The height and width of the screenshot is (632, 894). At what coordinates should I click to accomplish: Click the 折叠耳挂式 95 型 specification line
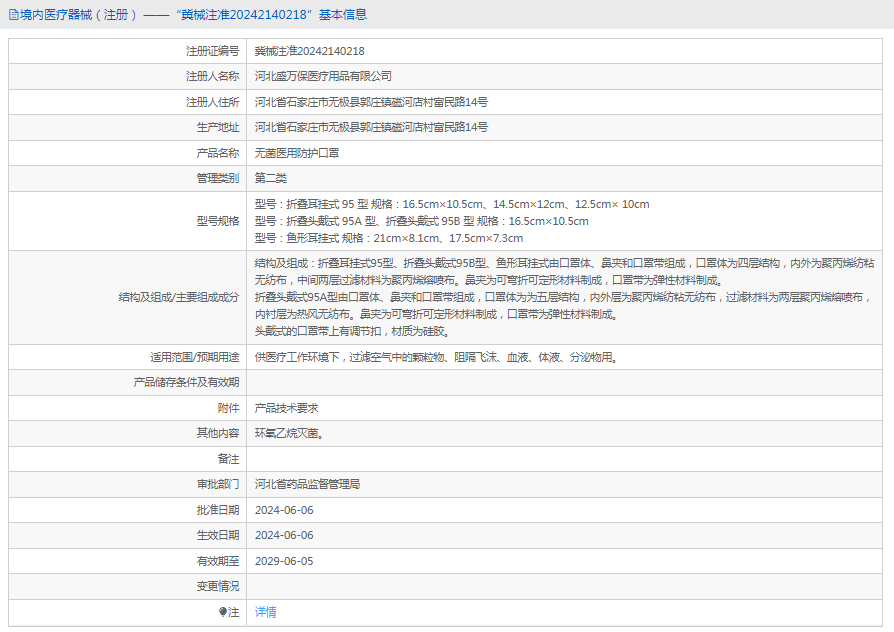click(452, 204)
